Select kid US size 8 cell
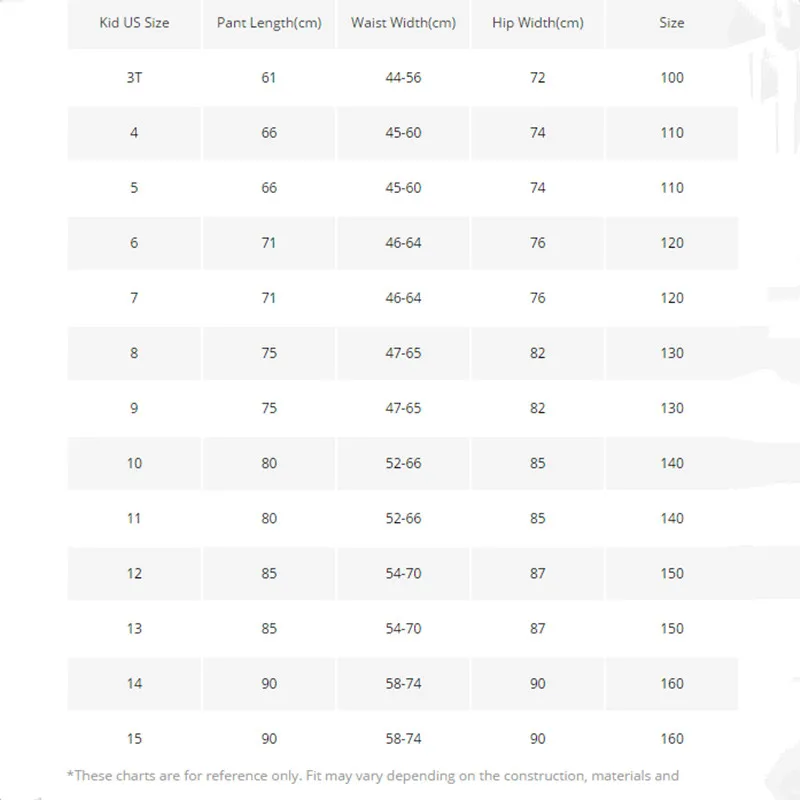800x800 pixels. click(x=134, y=353)
